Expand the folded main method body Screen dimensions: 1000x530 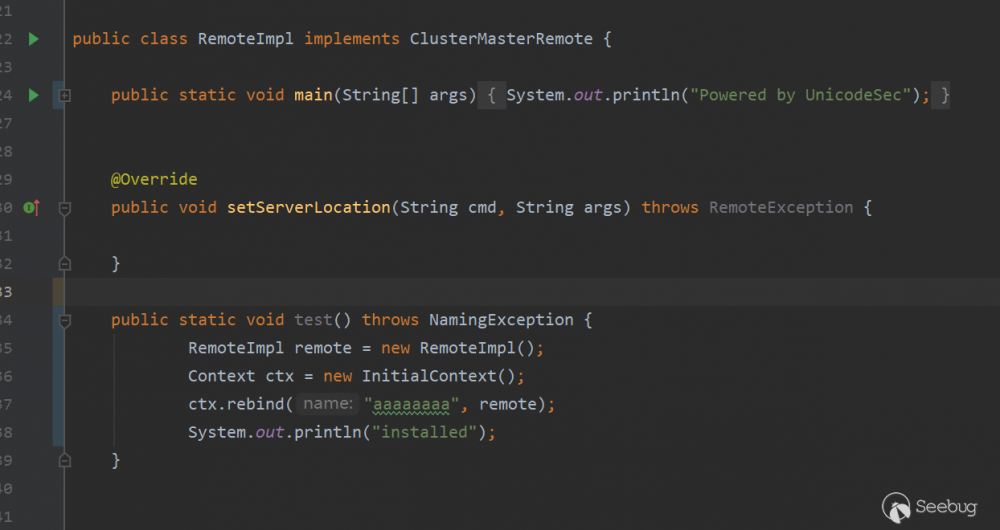point(64,96)
